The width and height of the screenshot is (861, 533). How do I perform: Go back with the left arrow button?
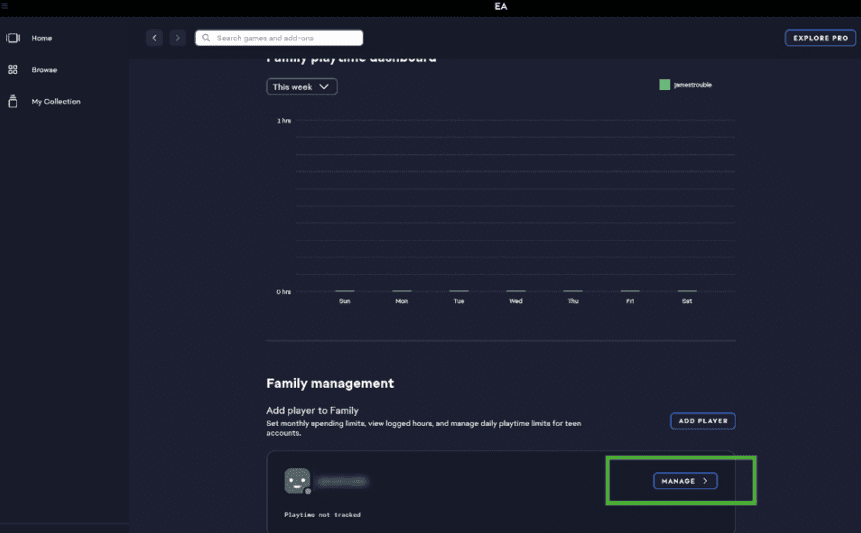[154, 38]
